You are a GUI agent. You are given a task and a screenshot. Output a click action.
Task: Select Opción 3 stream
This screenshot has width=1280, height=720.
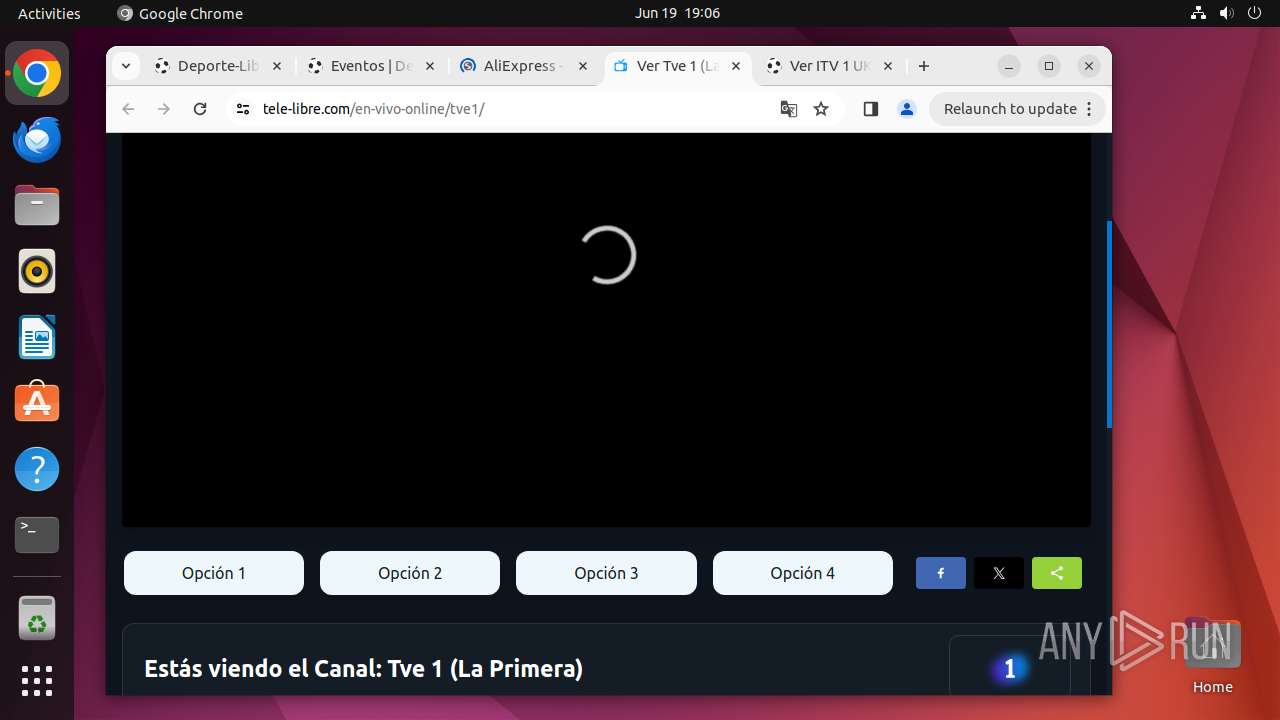[x=606, y=573]
